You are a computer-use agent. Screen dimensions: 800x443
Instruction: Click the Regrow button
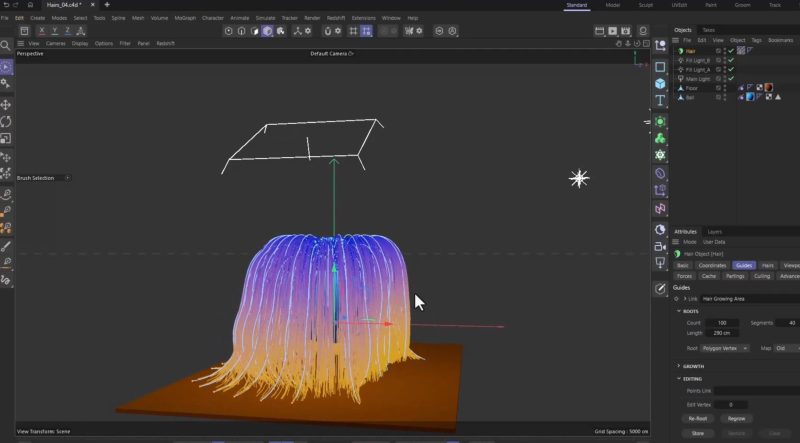point(736,419)
